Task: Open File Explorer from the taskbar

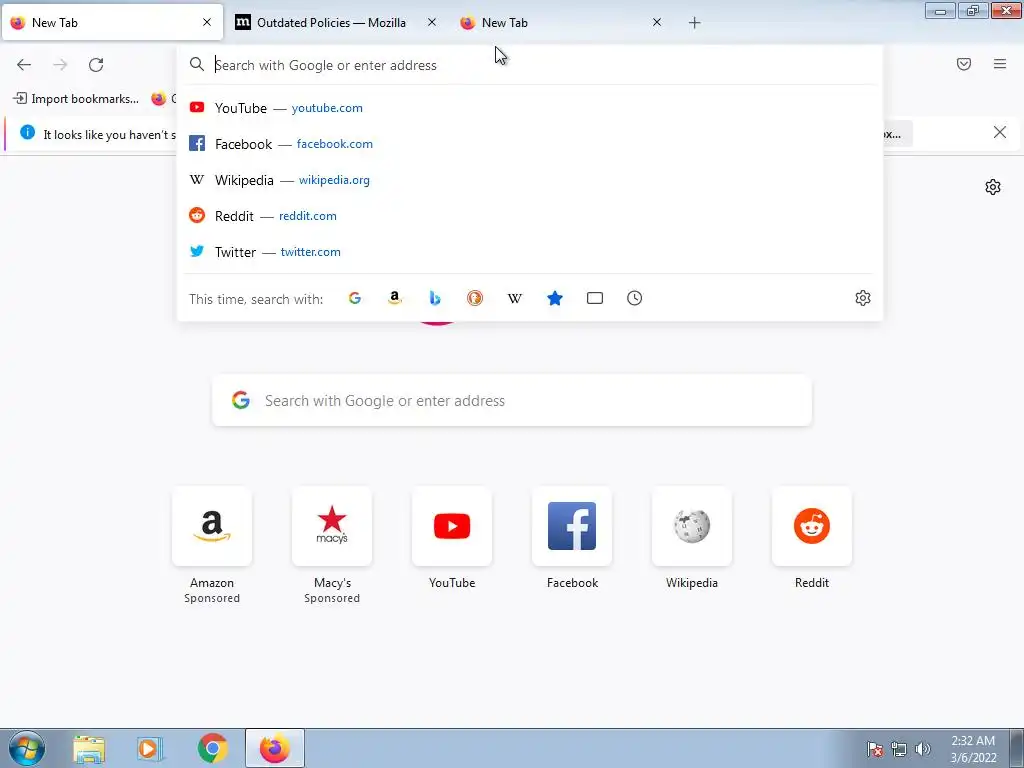Action: pos(89,748)
